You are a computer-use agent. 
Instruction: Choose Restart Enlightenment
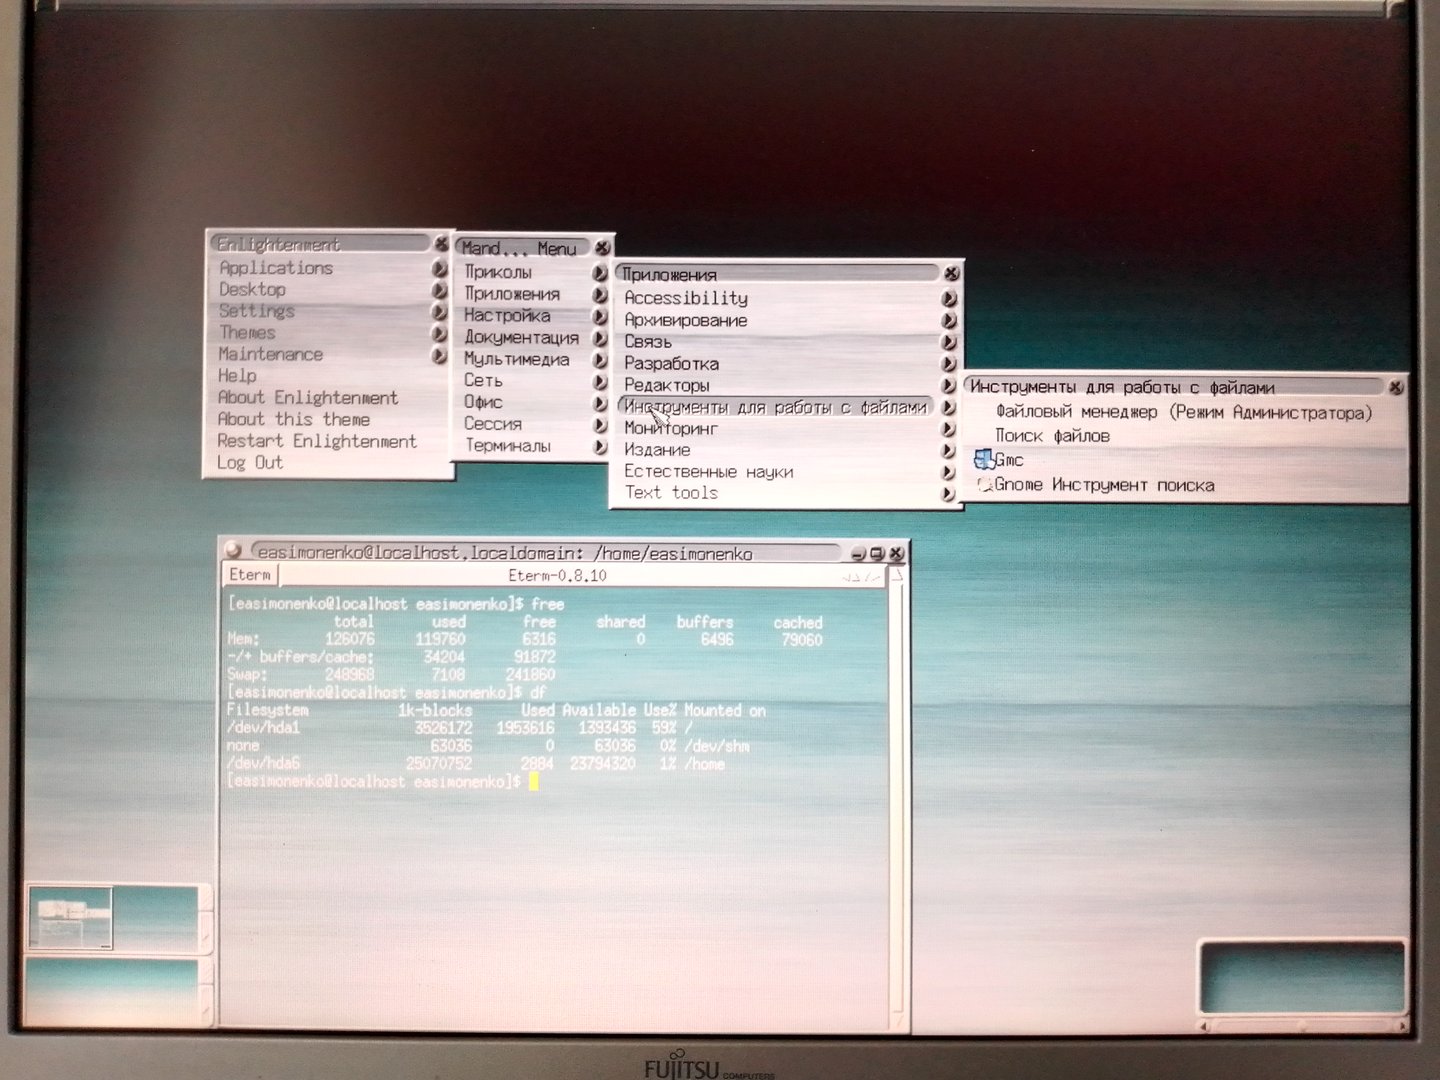[x=317, y=441]
